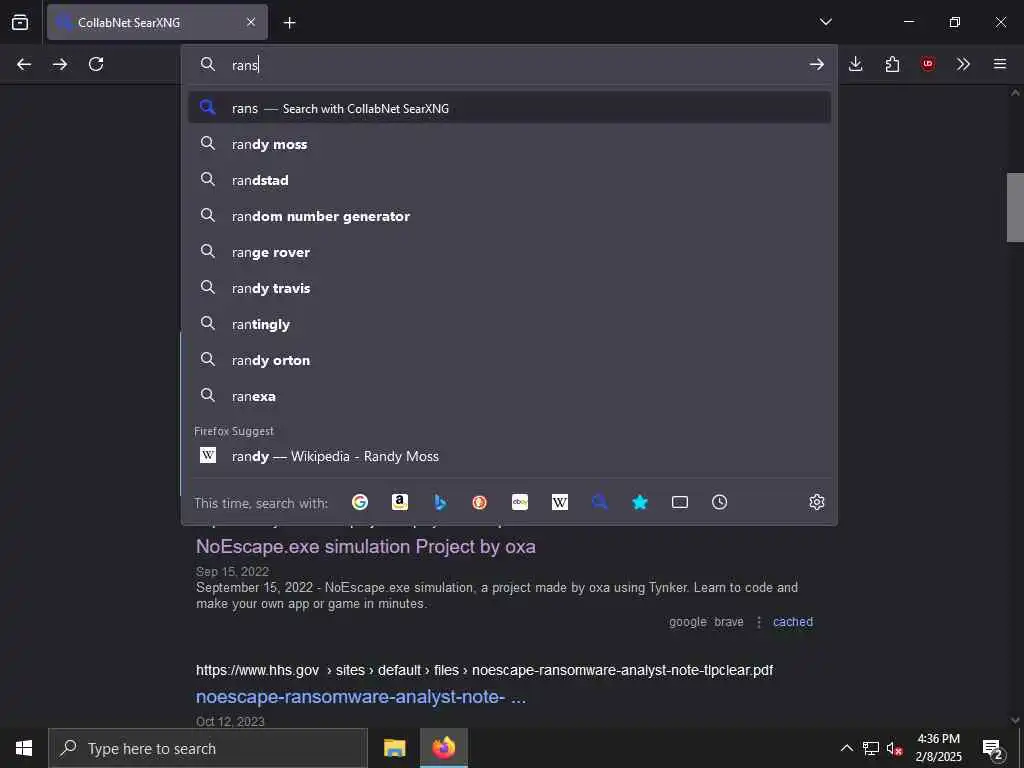Choose the 'randy moss' suggestion
Image resolution: width=1024 pixels, height=768 pixels.
click(x=509, y=144)
